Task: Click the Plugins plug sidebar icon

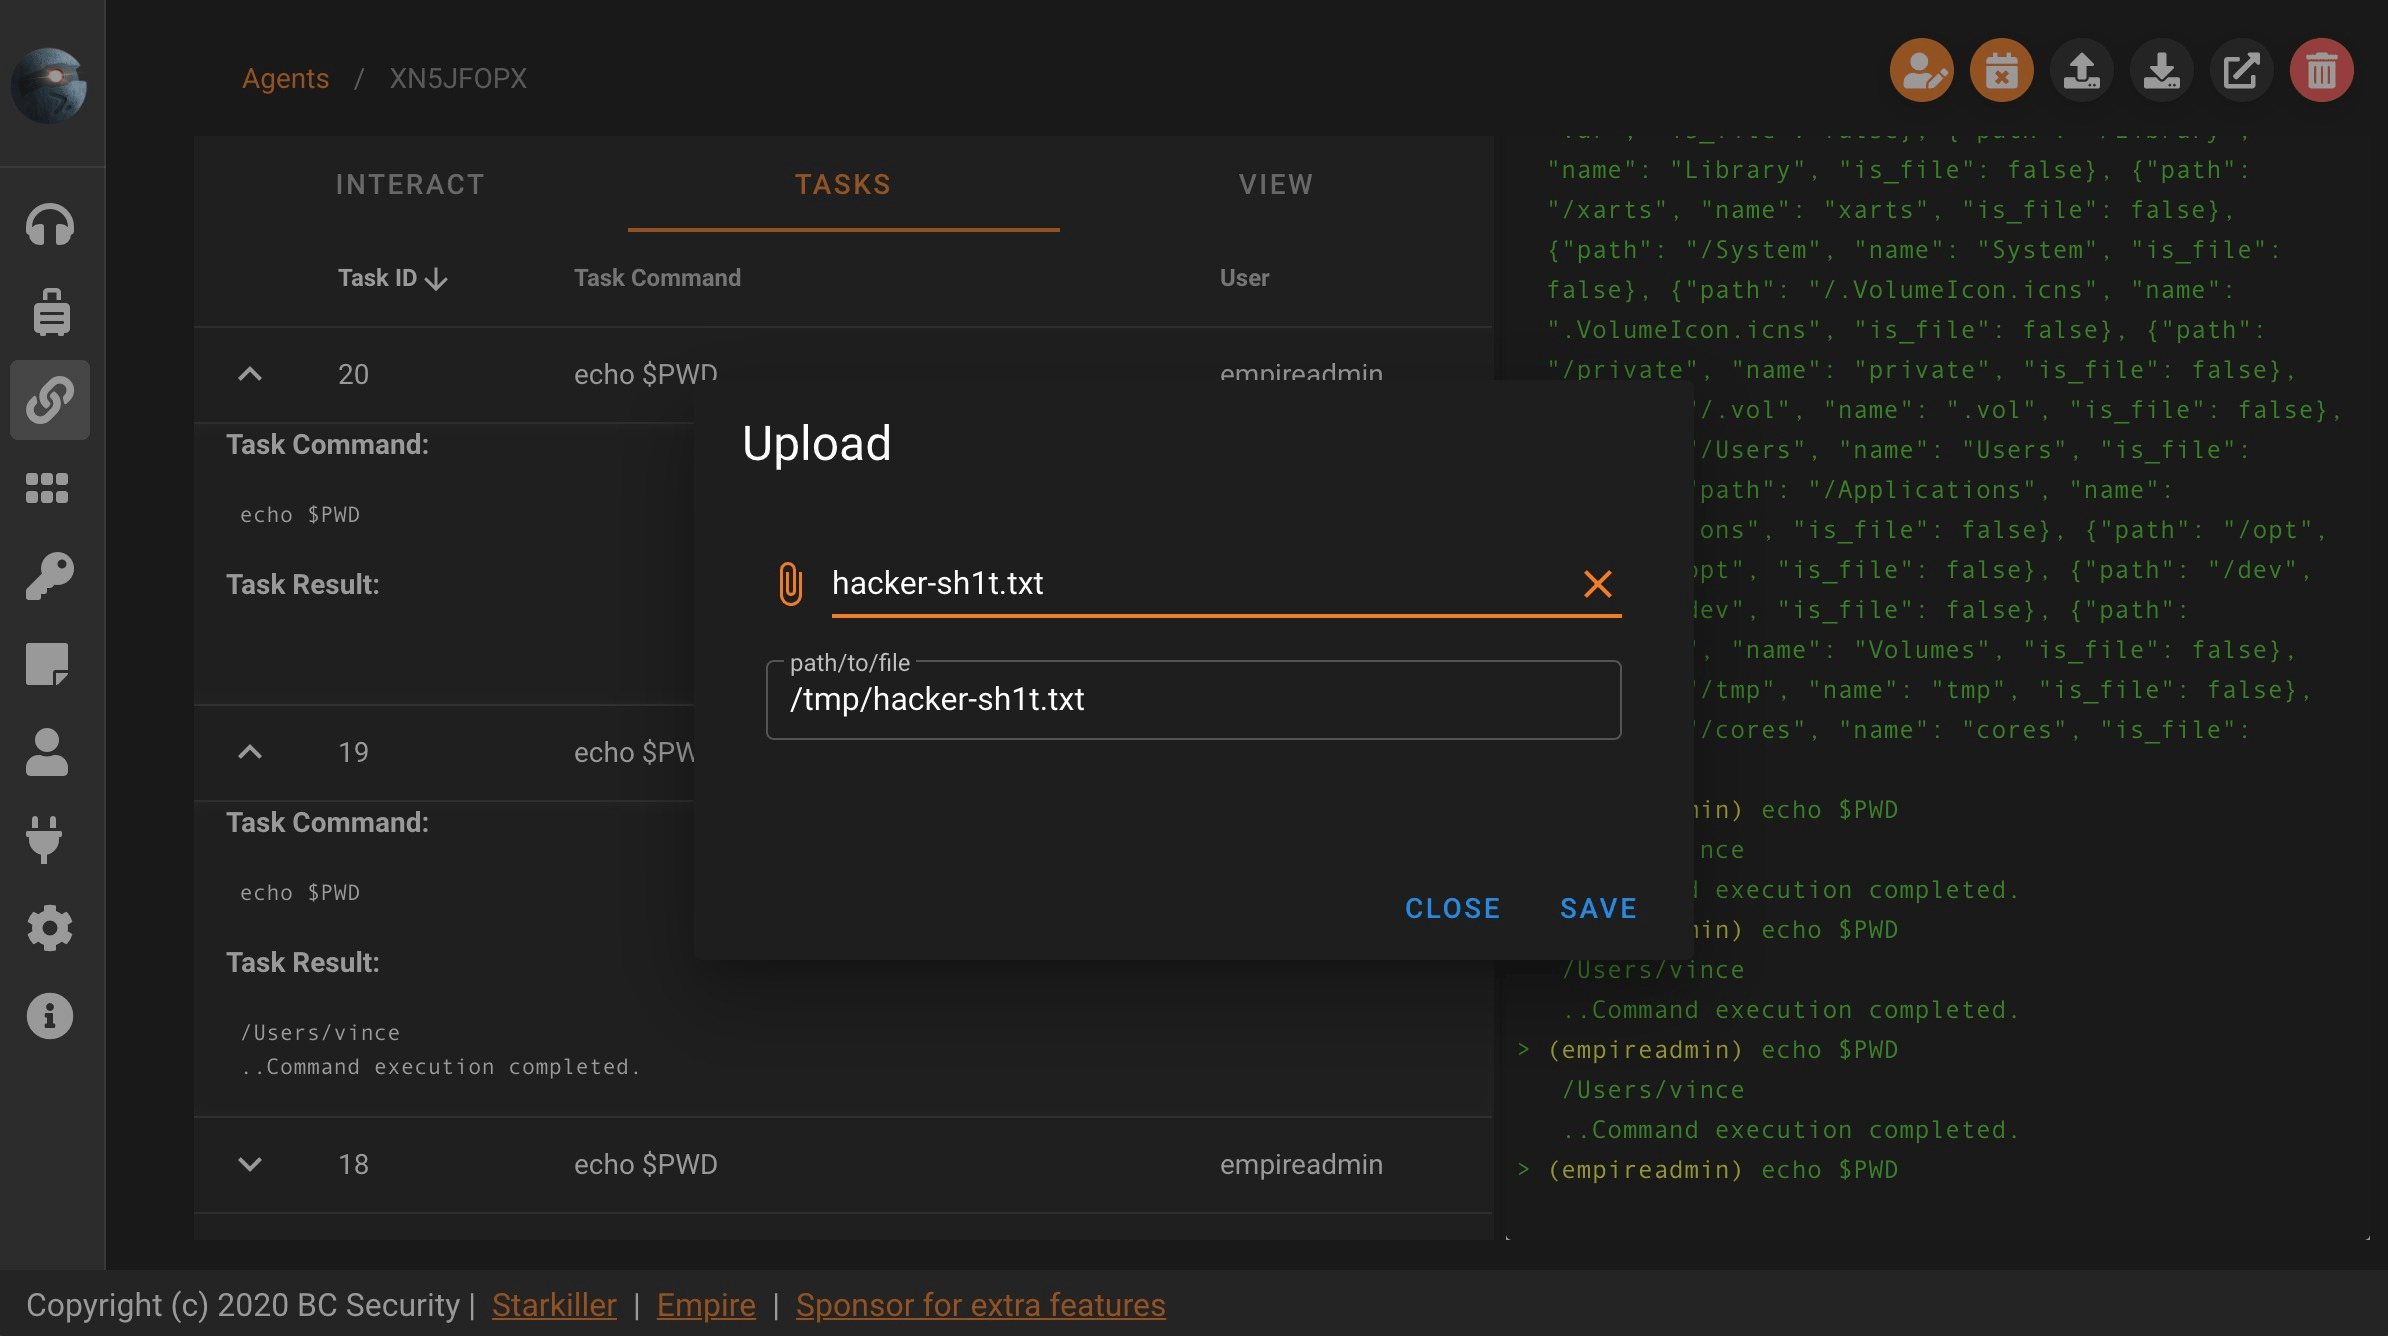Action: click(x=45, y=840)
